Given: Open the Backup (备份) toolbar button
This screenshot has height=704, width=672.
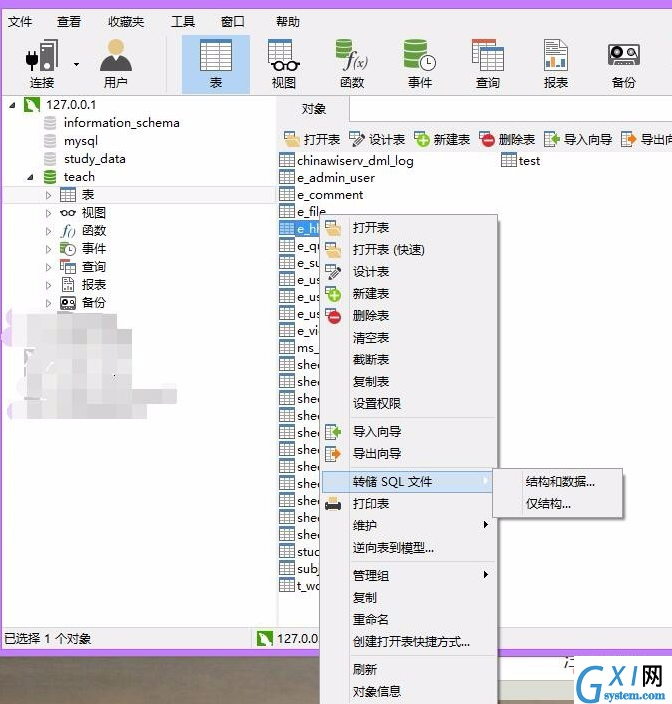Looking at the screenshot, I should (624, 64).
